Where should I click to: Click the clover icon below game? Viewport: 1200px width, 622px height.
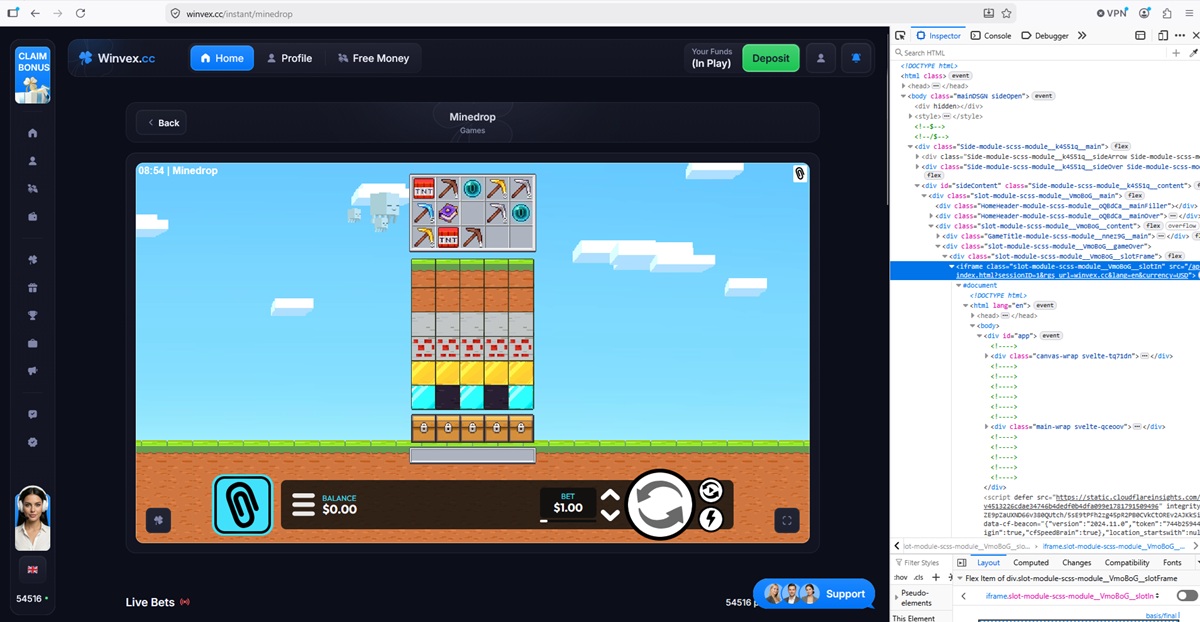pos(158,520)
